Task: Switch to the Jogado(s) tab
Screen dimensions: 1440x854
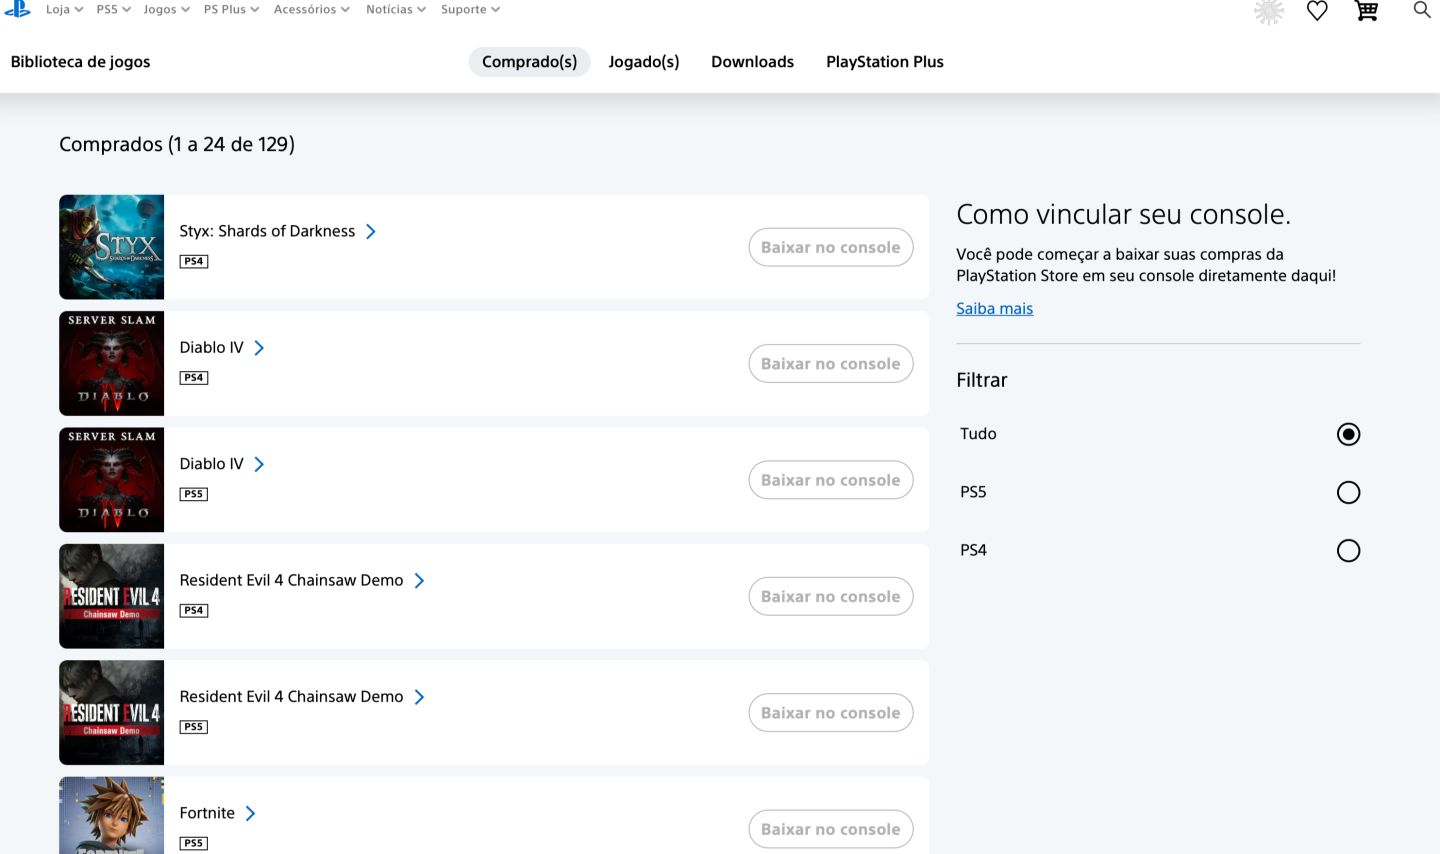Action: [644, 62]
